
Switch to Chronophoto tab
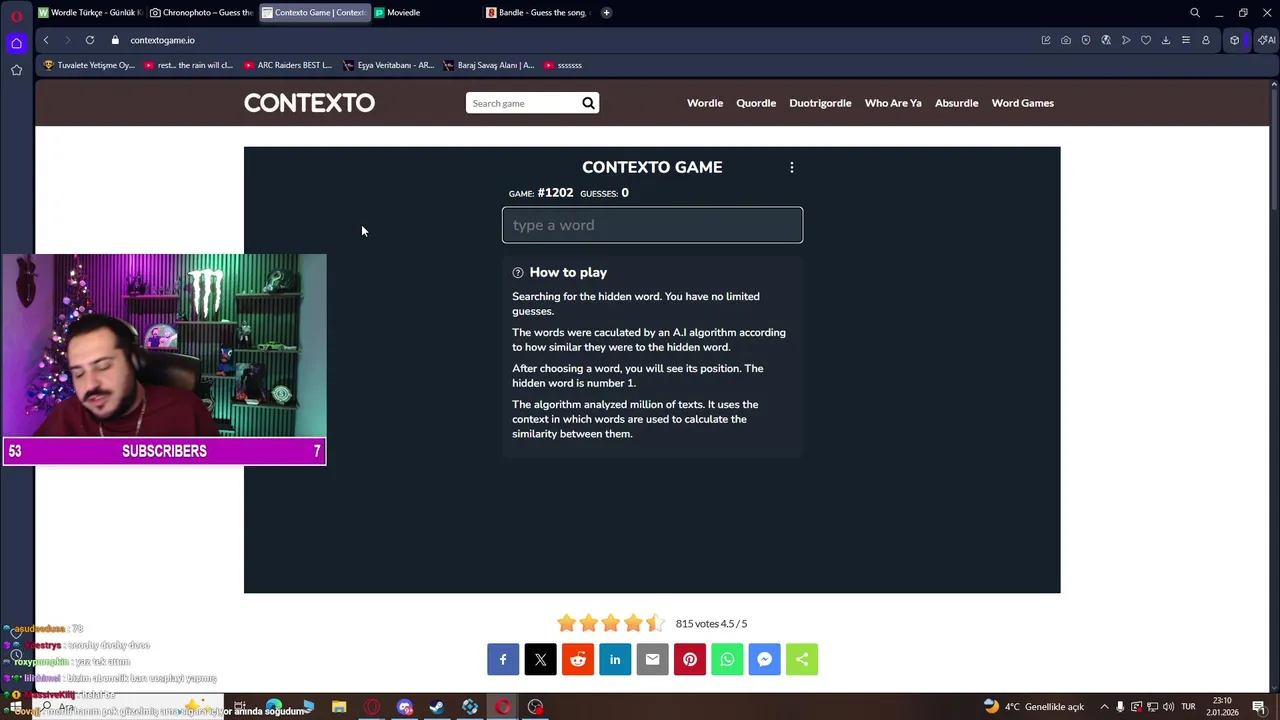coord(202,13)
